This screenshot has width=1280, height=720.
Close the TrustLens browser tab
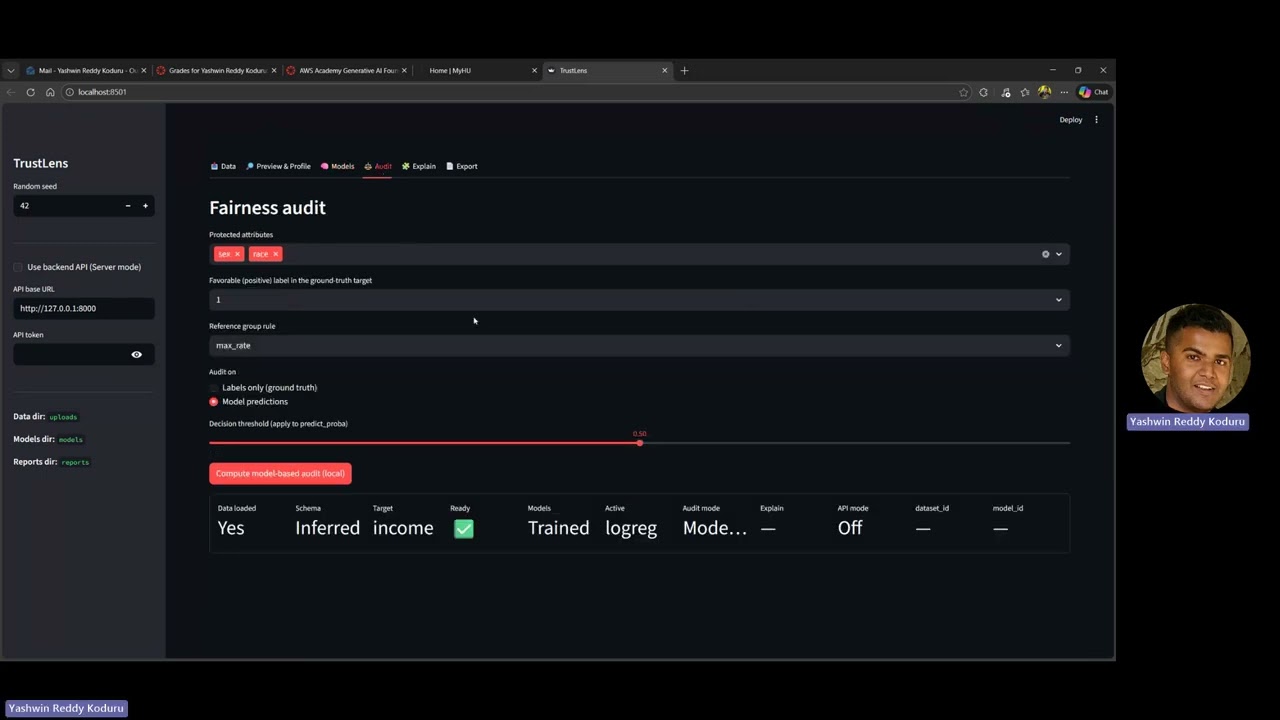[x=664, y=70]
